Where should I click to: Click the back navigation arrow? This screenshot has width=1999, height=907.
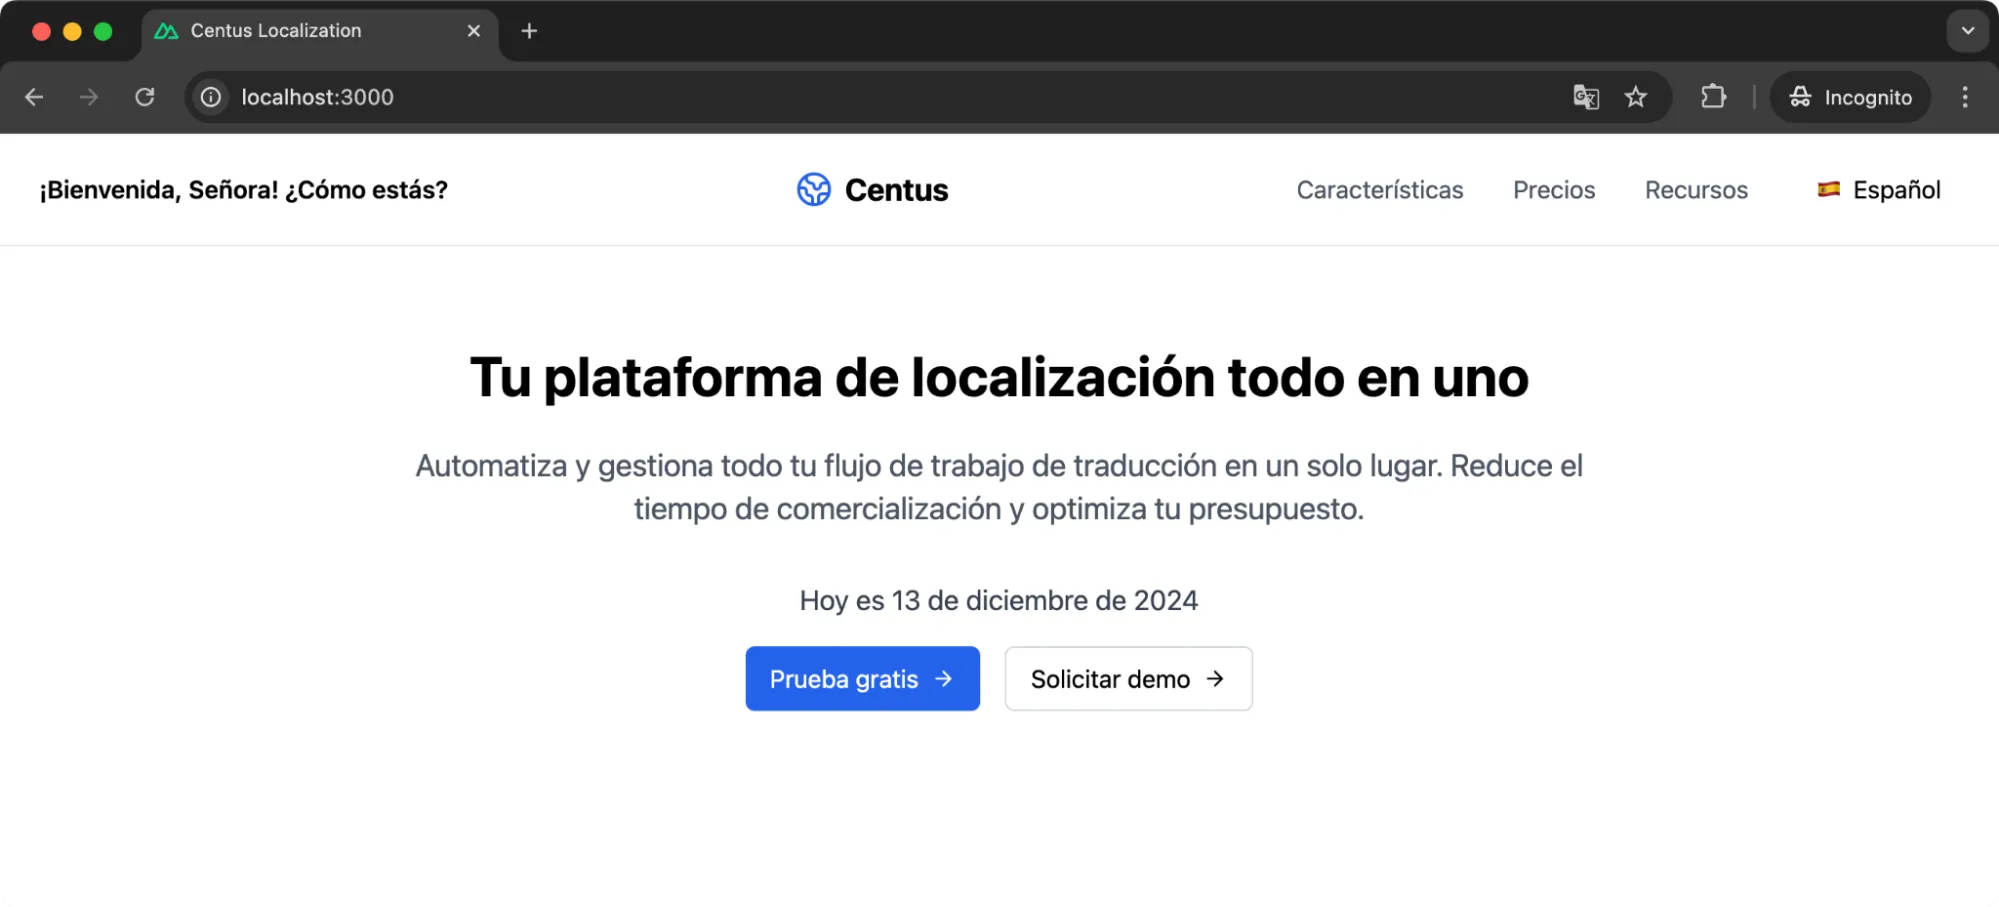pyautogui.click(x=35, y=97)
